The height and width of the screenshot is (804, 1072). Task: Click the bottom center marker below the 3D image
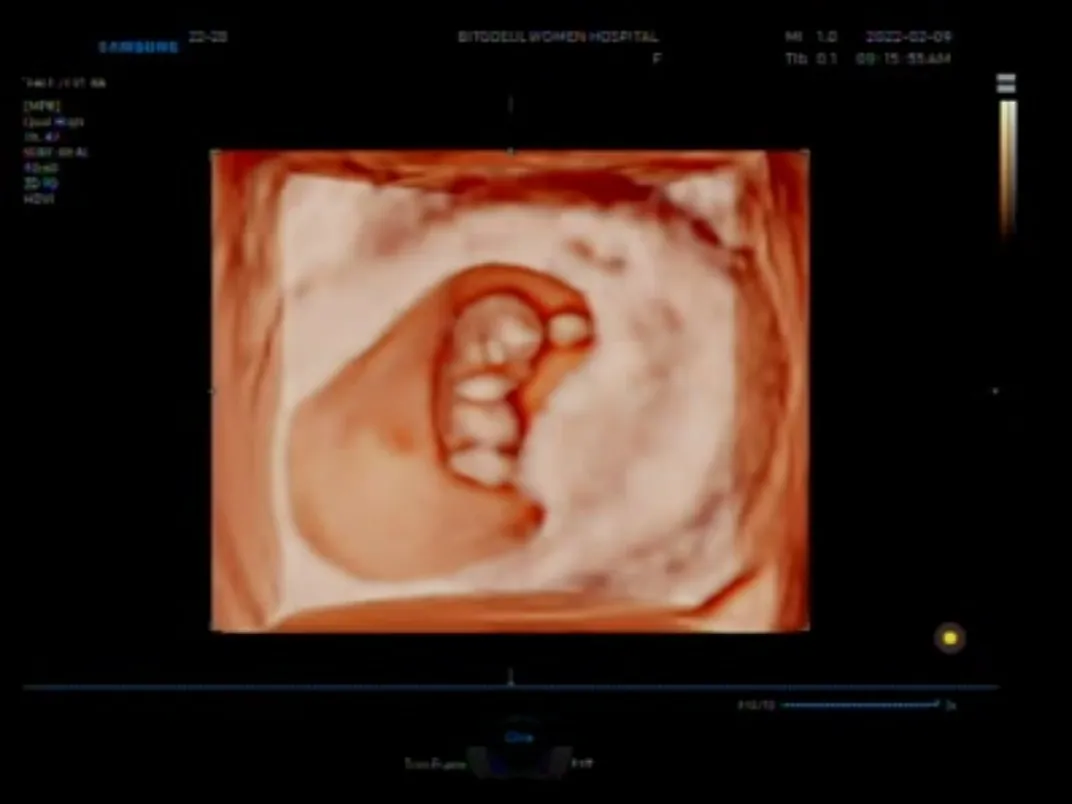[x=510, y=677]
